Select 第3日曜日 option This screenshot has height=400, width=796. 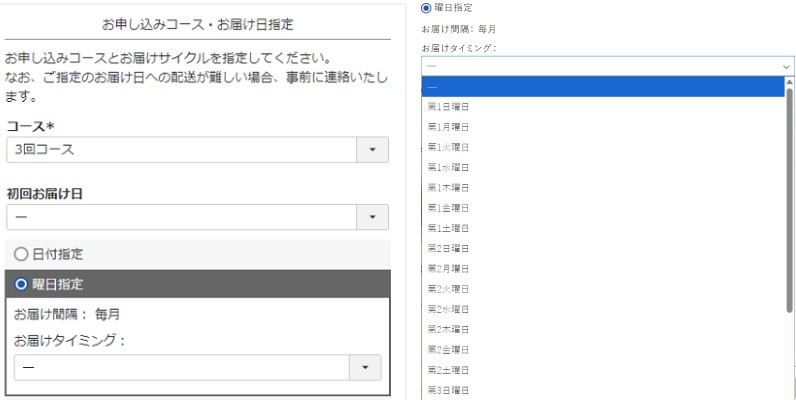tap(448, 389)
